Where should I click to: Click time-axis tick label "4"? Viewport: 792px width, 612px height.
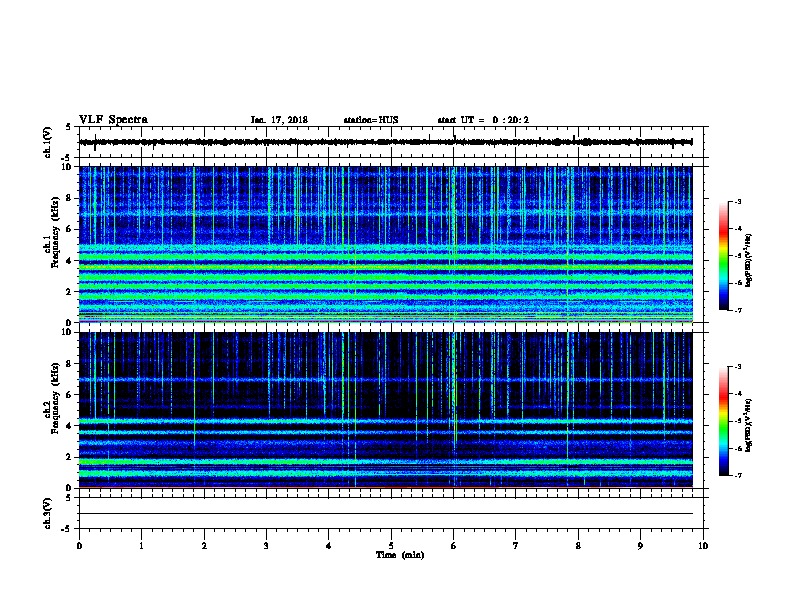(328, 546)
